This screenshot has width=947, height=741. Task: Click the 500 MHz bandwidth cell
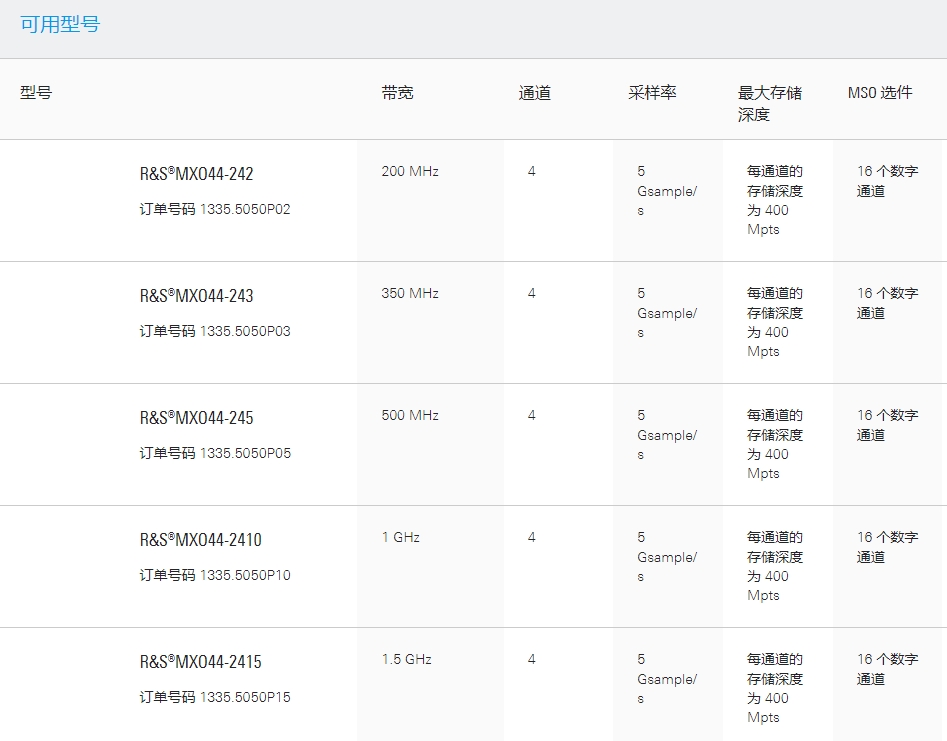click(410, 415)
